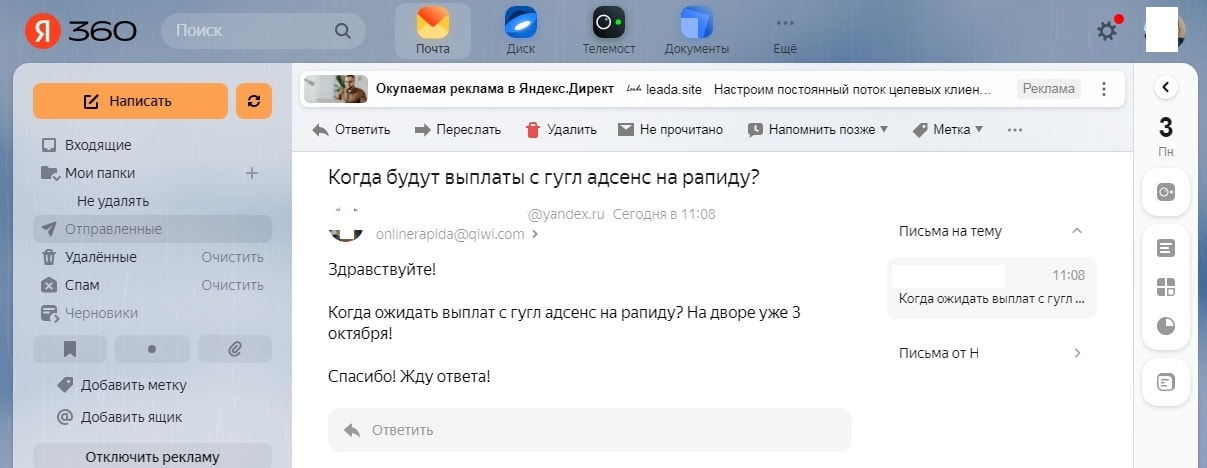Viewport: 1207px width, 468px height.
Task: Delete the email with trash icon
Action: tap(561, 129)
